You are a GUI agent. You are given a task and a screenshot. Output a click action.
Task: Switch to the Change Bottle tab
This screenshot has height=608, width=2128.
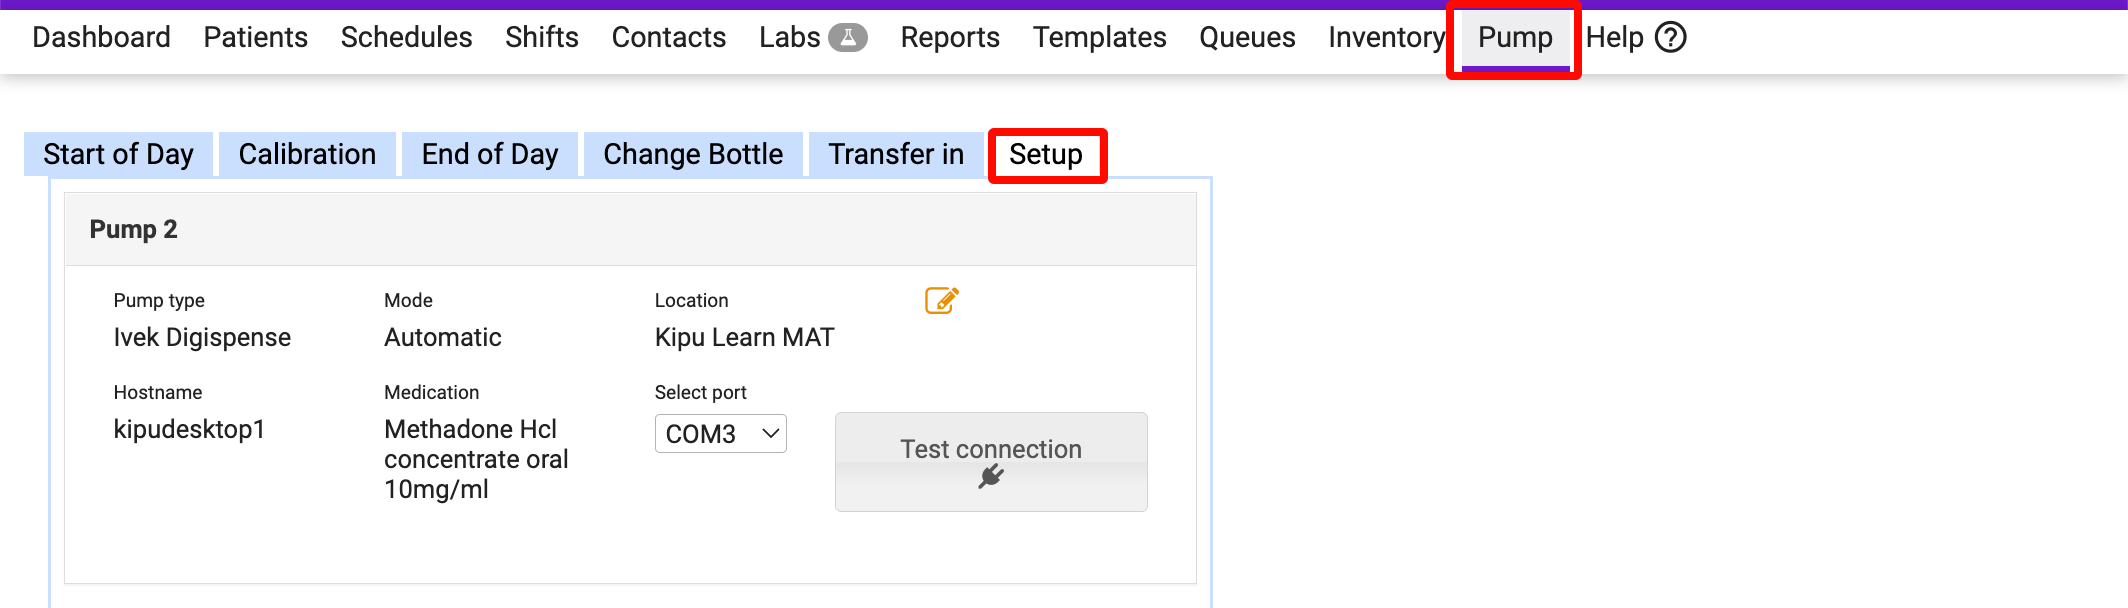[x=693, y=155]
